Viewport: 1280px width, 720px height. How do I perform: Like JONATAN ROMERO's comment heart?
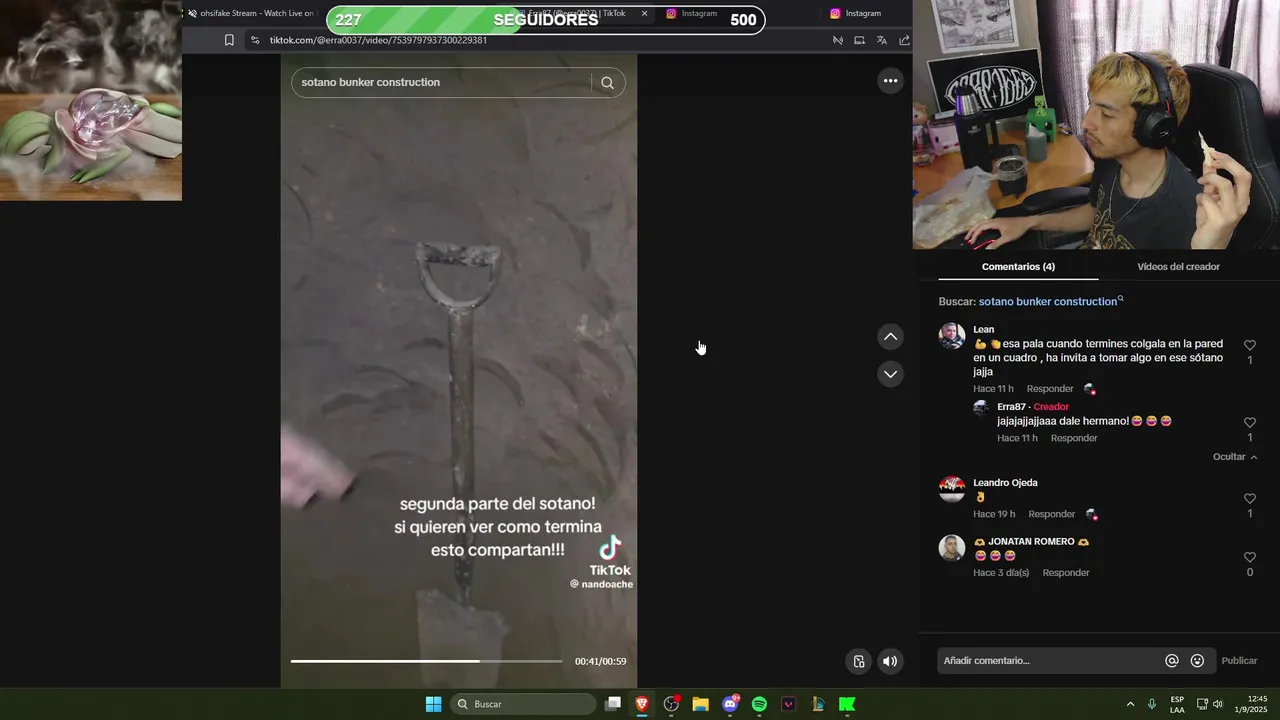pos(1249,558)
